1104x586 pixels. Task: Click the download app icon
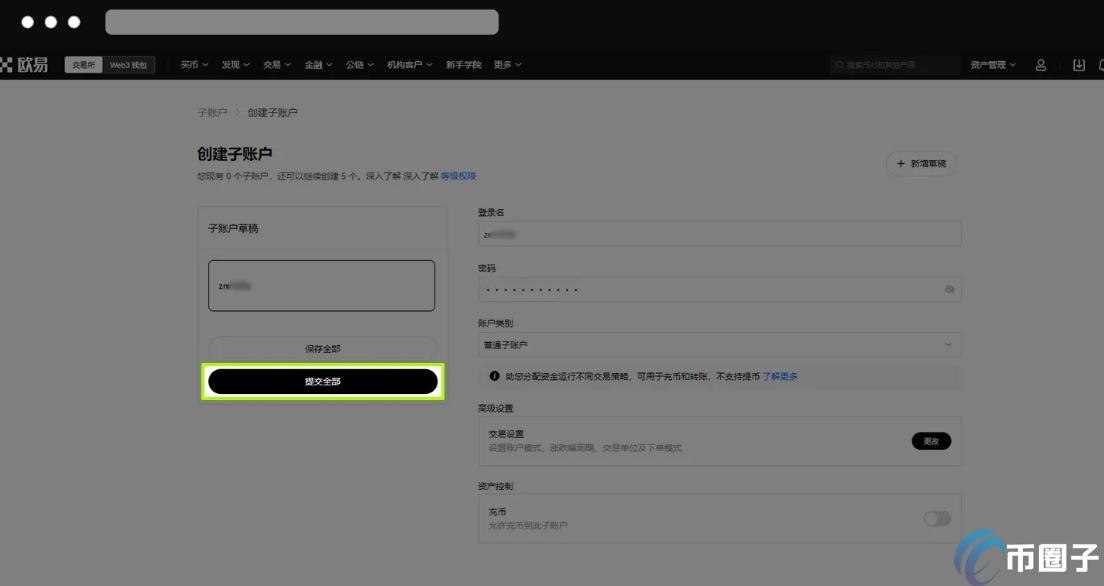[1078, 64]
